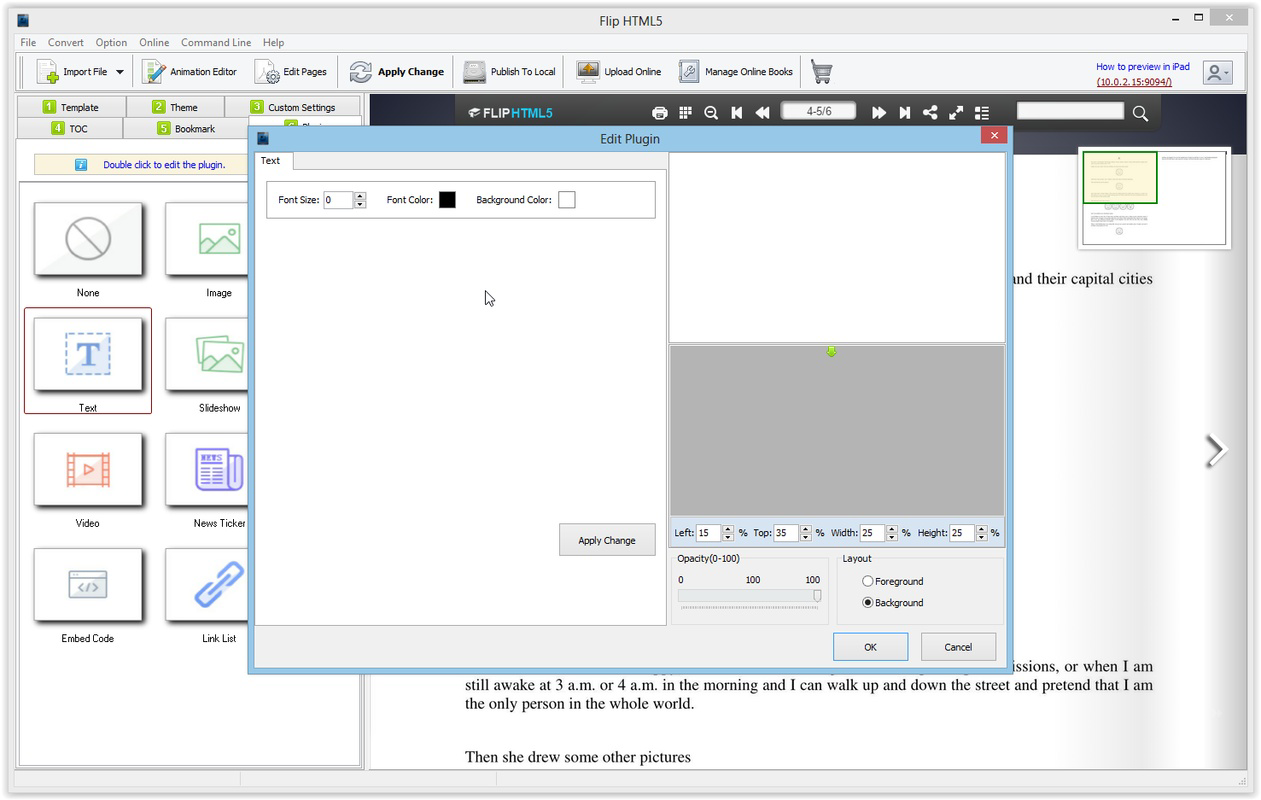Click the print icon in the viewer
This screenshot has width=1261, height=800.
click(659, 113)
